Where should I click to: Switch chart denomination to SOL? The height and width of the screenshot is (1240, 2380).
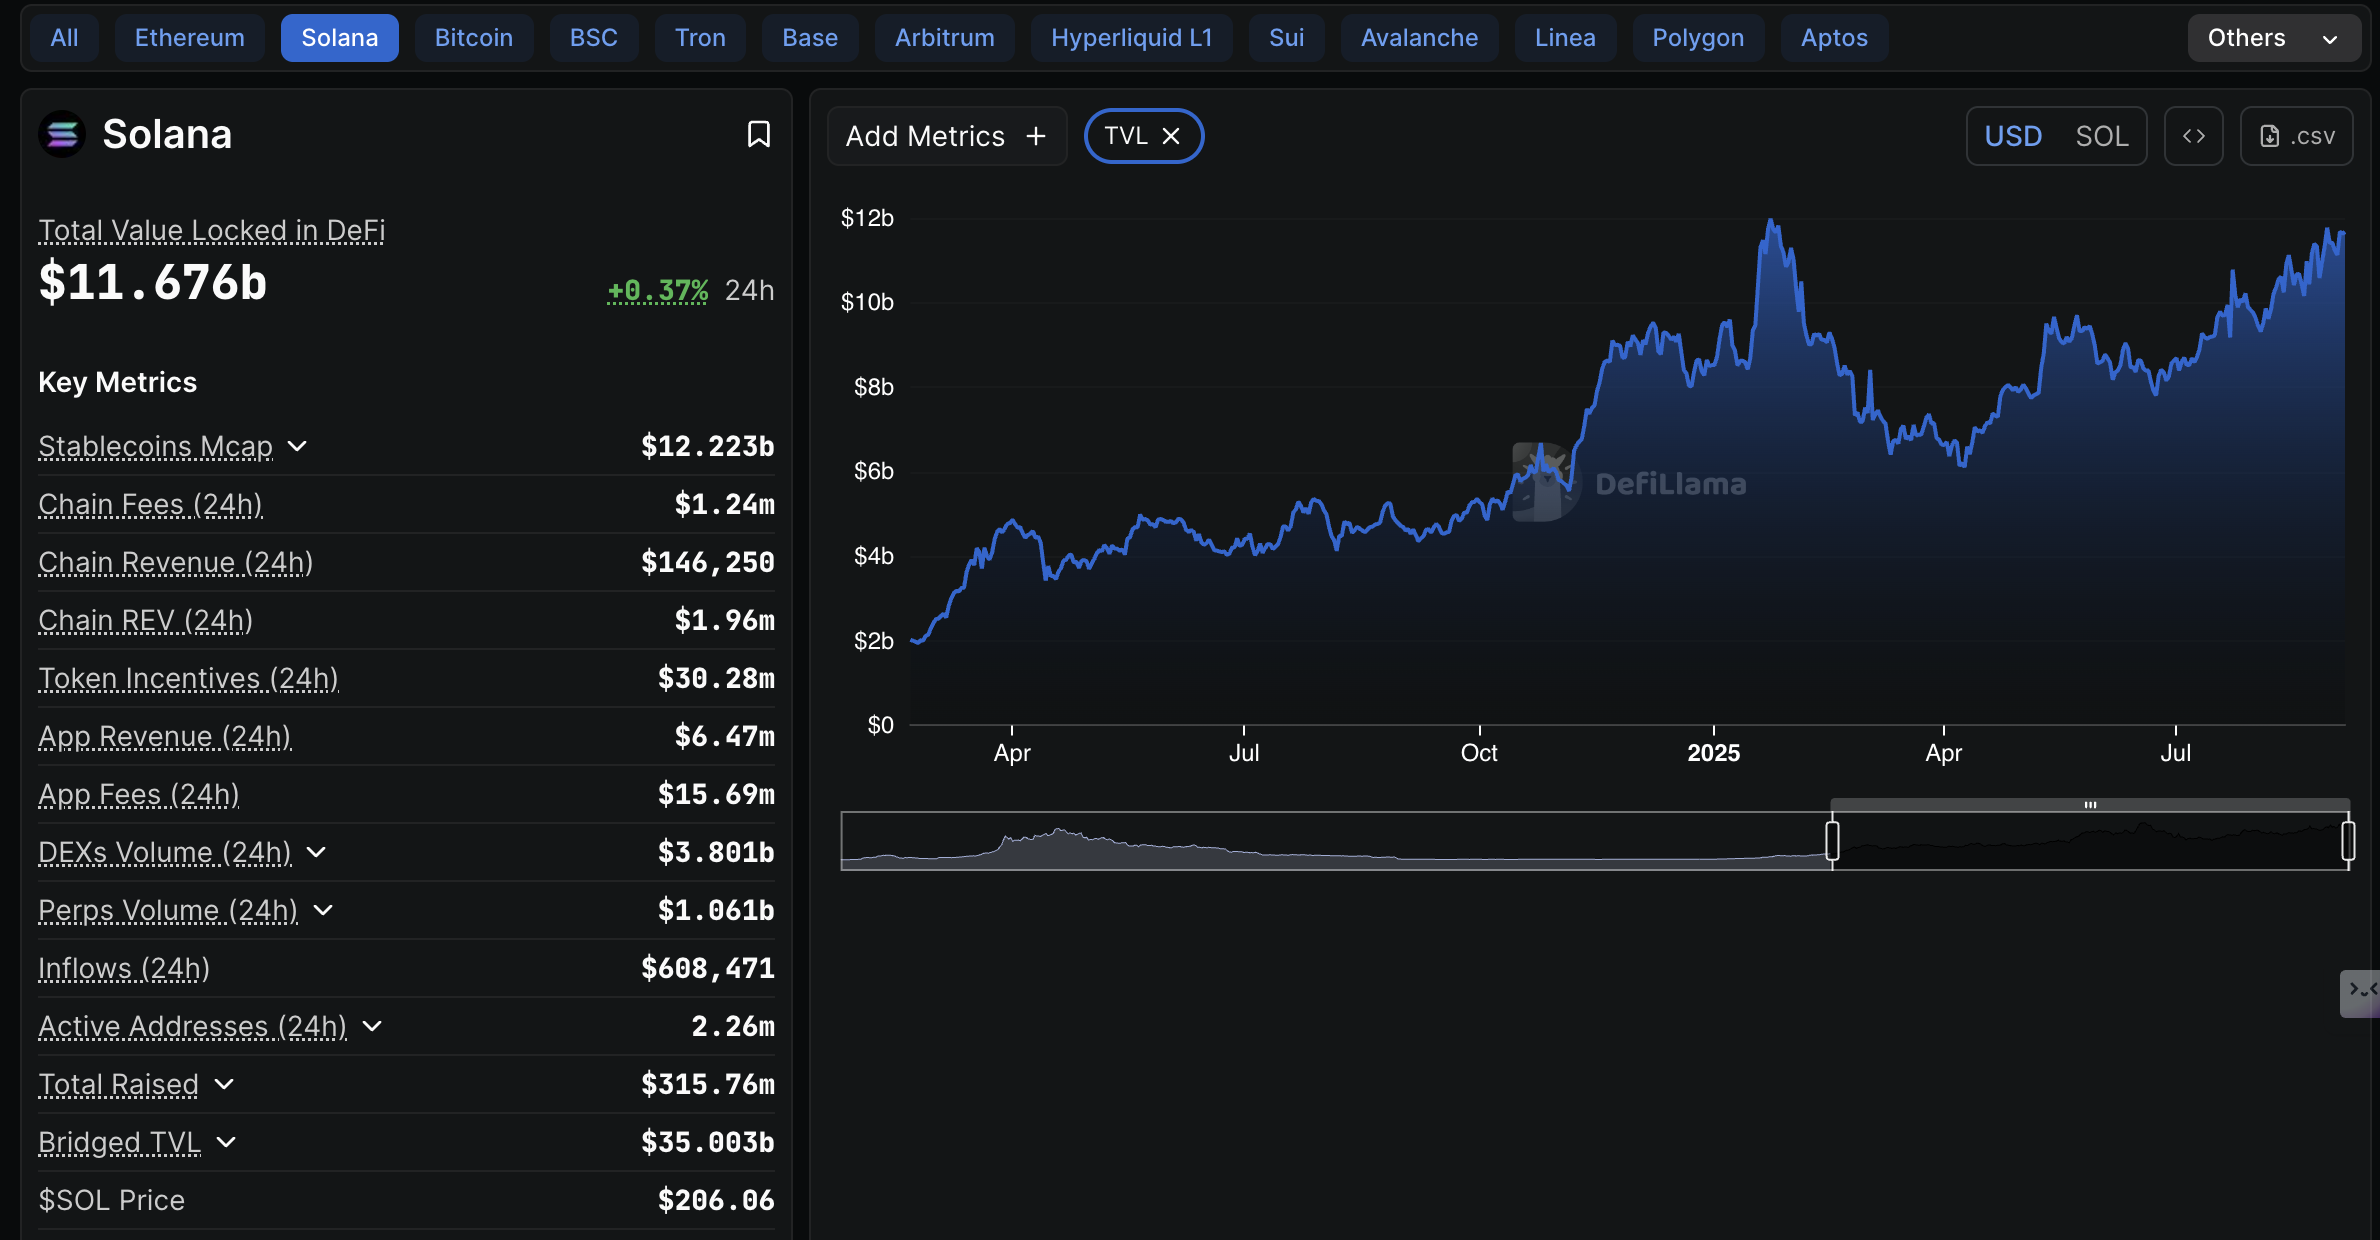click(x=2103, y=136)
